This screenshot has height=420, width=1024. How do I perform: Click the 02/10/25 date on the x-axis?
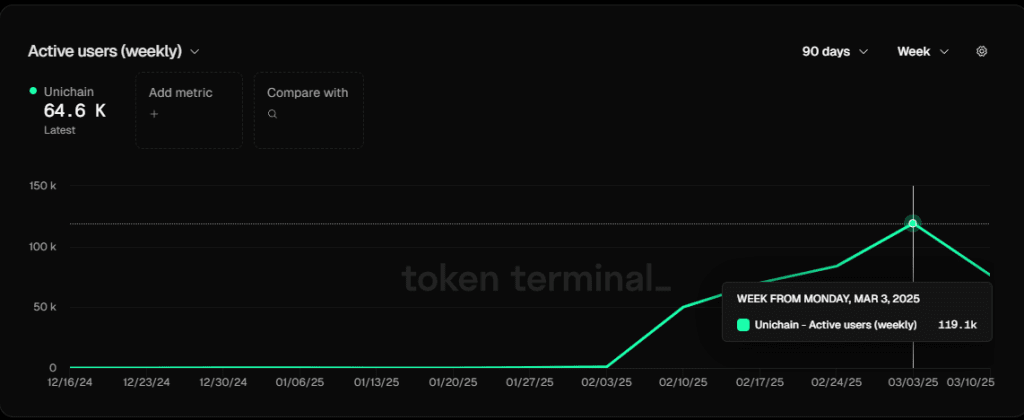click(684, 382)
